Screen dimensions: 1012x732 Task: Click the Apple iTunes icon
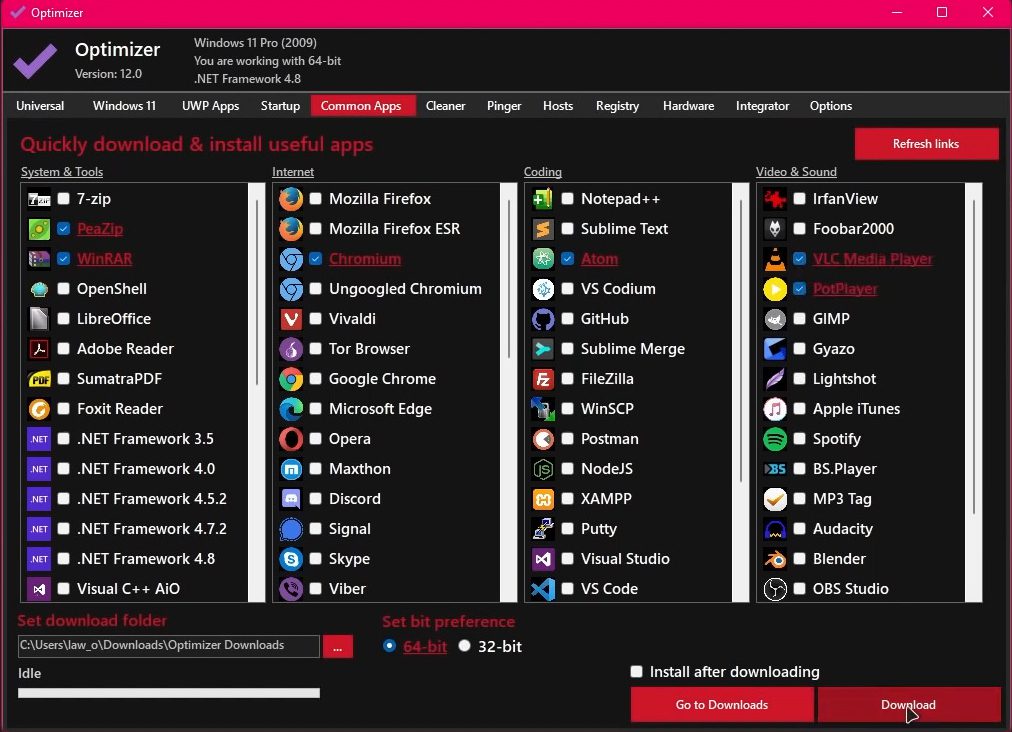click(x=775, y=409)
